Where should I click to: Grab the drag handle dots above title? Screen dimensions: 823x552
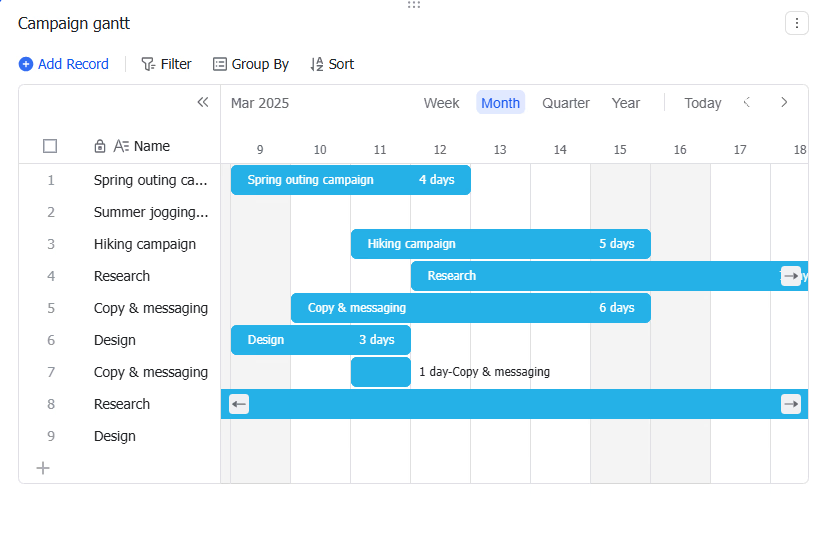click(x=414, y=5)
